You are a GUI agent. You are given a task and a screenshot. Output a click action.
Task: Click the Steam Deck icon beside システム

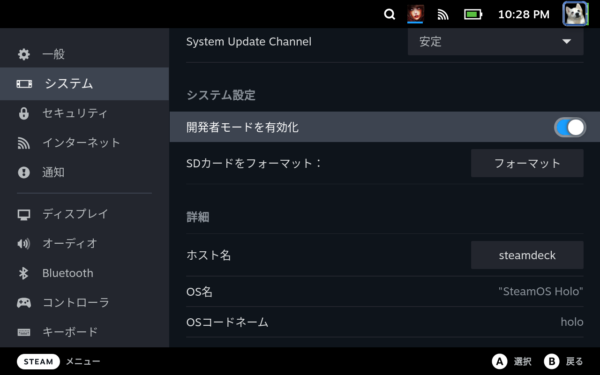[x=24, y=84]
